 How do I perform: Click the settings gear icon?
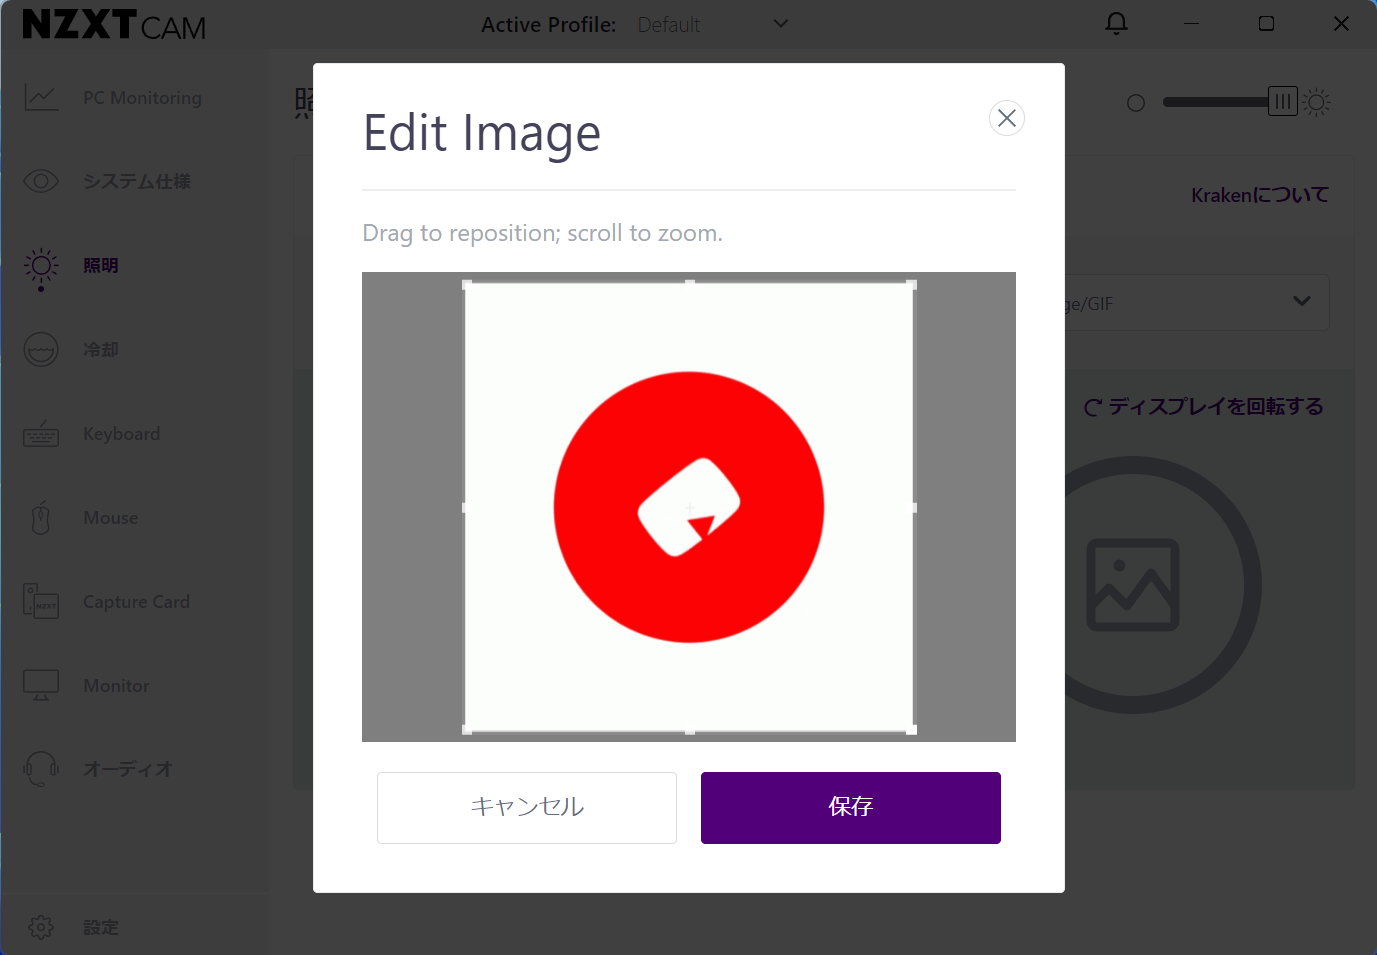coord(41,927)
